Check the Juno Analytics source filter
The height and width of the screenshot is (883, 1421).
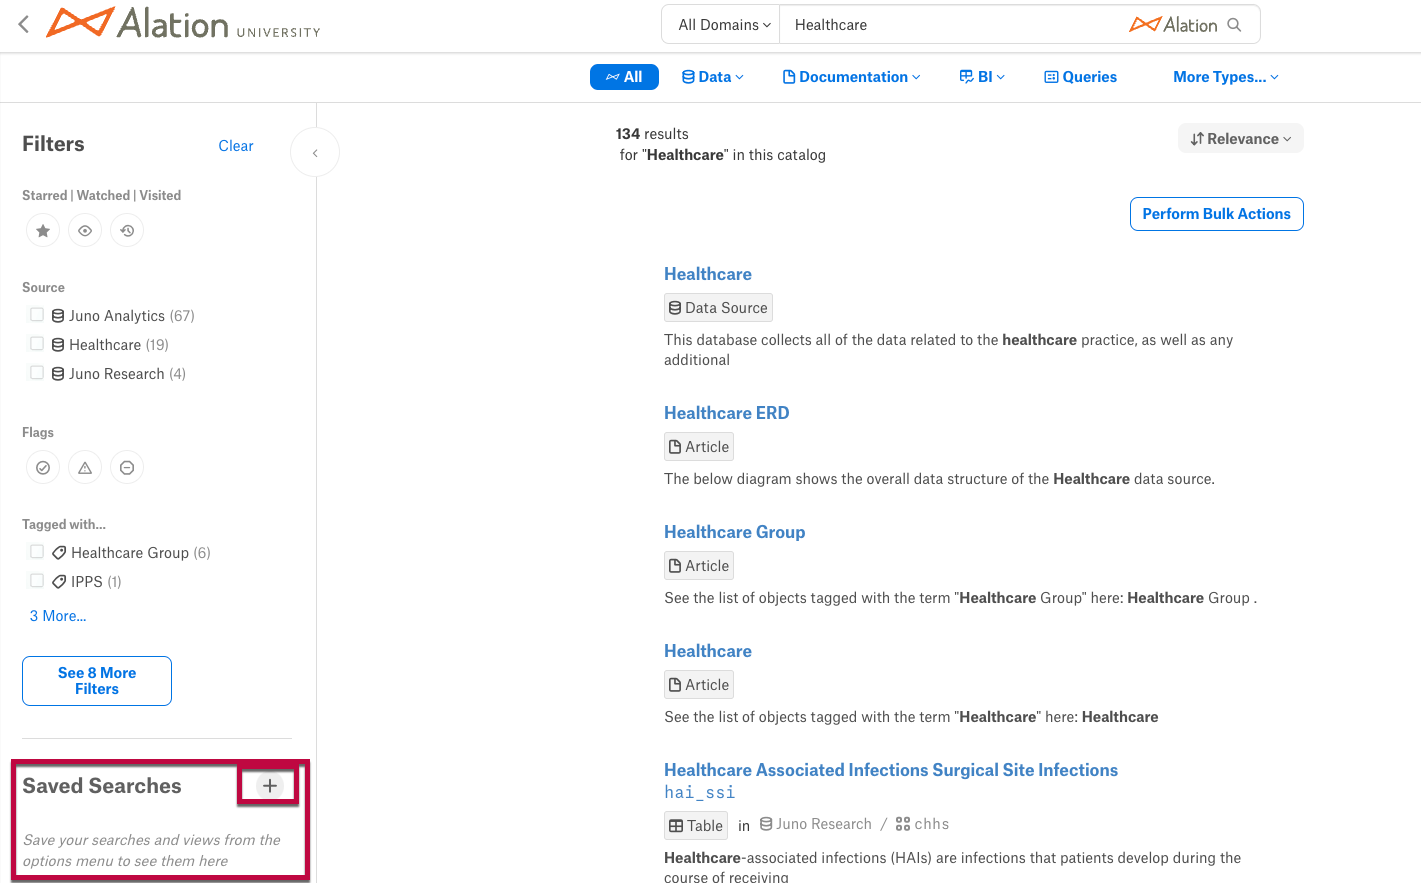click(x=37, y=315)
